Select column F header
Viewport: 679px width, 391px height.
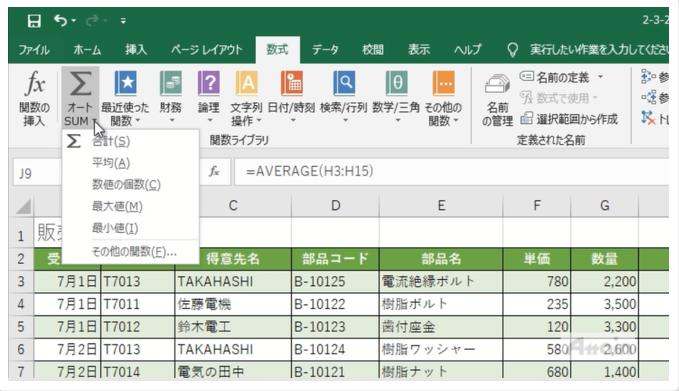tap(537, 205)
